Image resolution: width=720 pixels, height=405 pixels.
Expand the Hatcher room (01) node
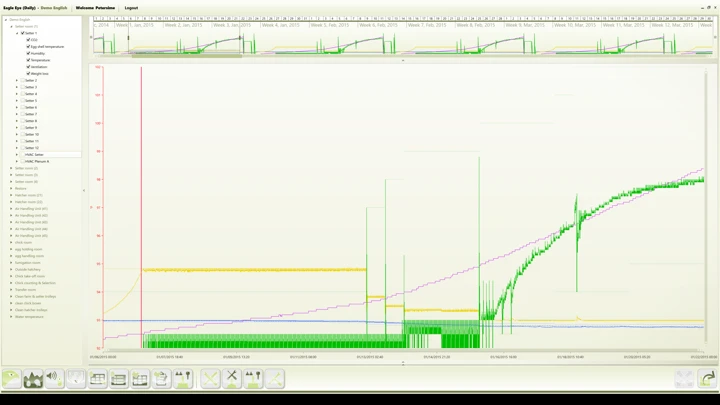(11, 194)
